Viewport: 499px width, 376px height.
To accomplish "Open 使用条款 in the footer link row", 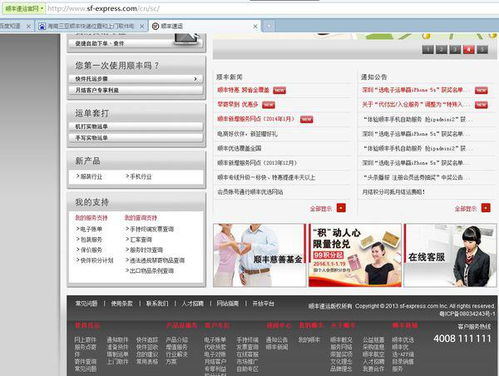I will tap(122, 304).
